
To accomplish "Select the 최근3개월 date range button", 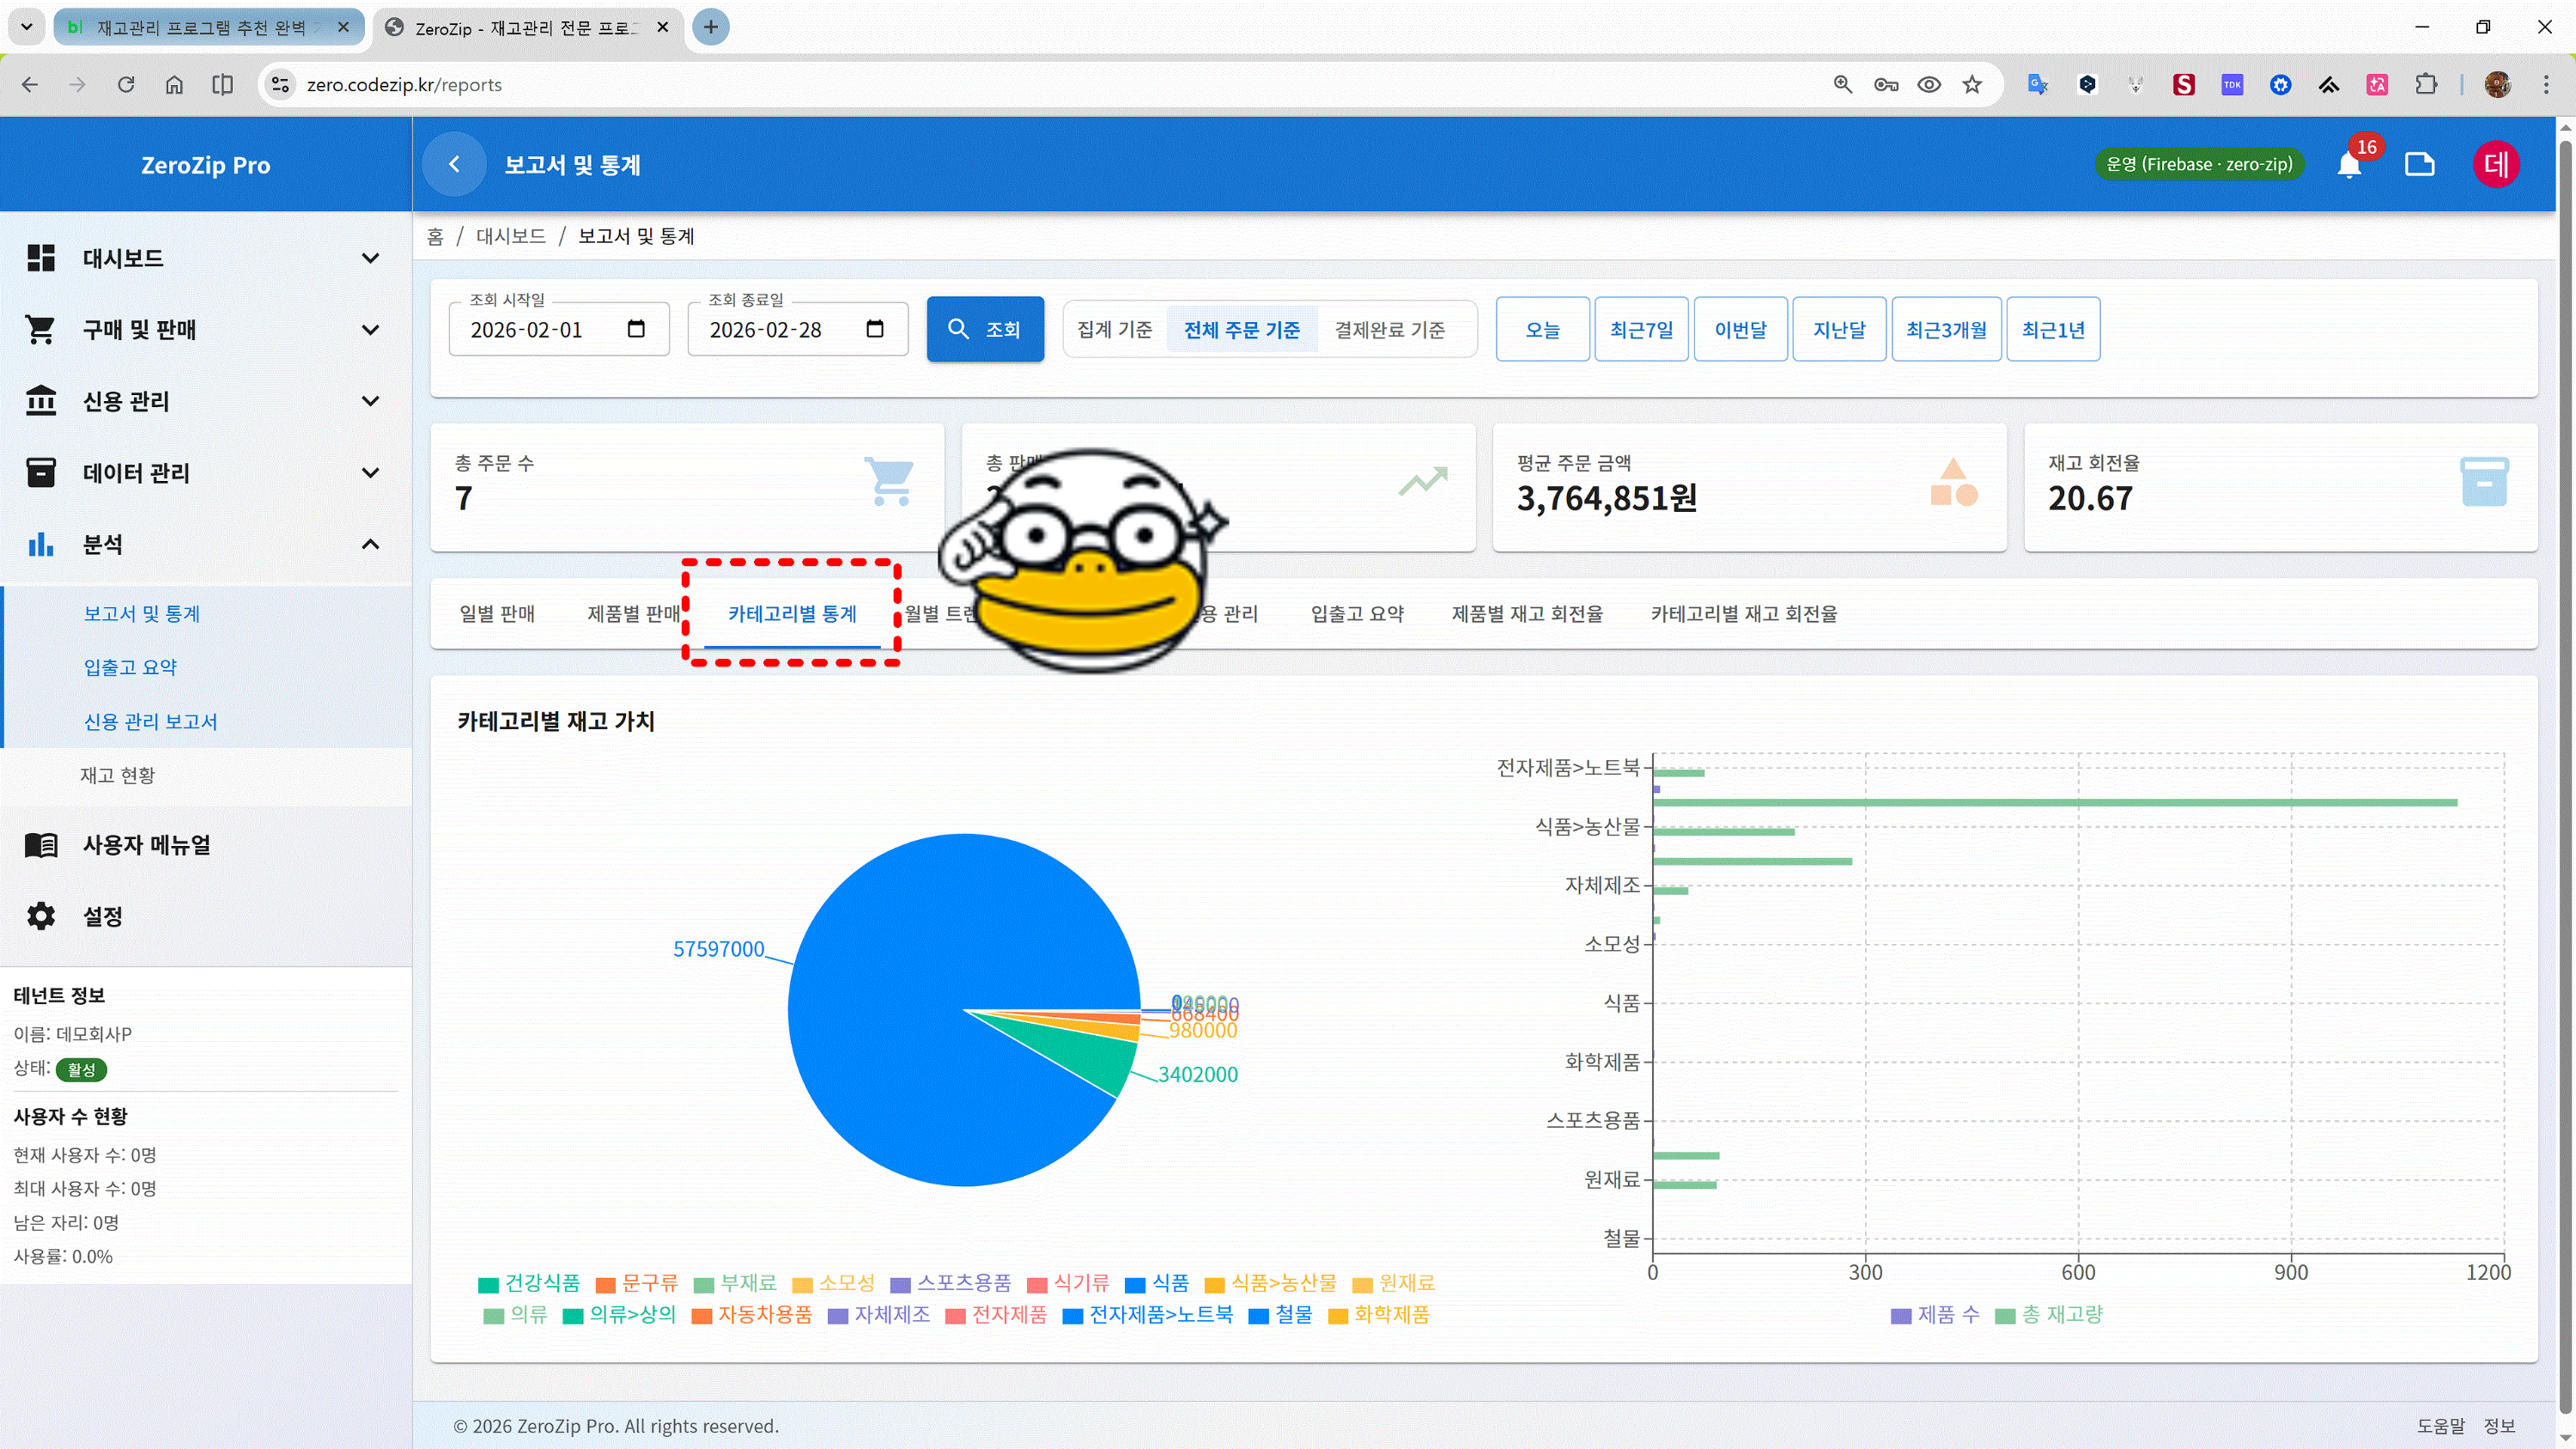I will point(1945,329).
